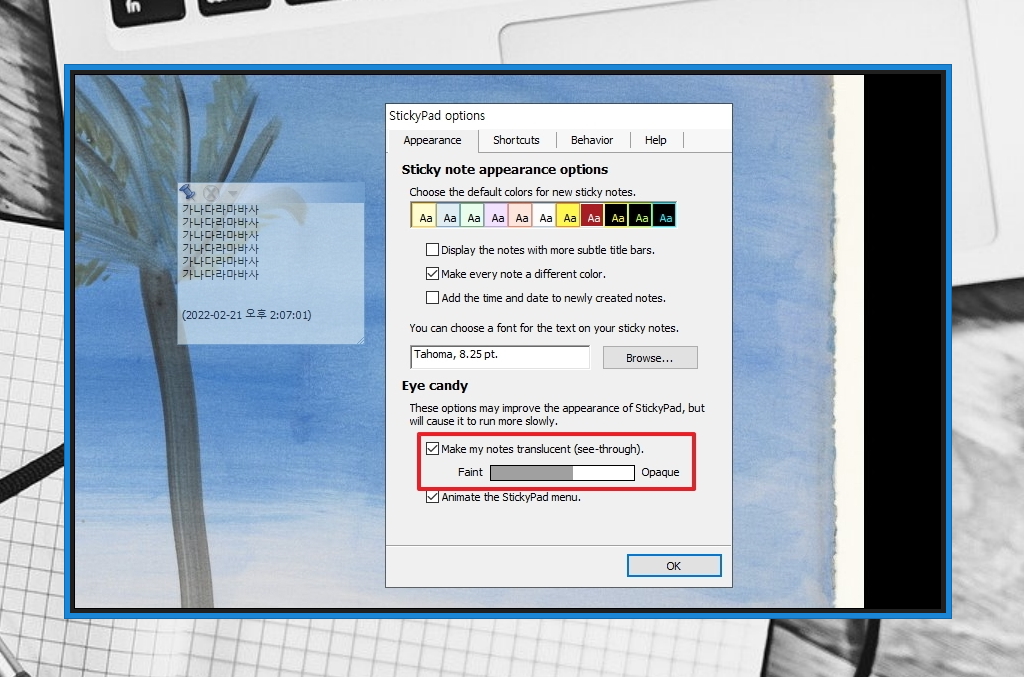1024x677 pixels.
Task: Open the sticky note's dropdown arrow menu
Action: coord(232,193)
